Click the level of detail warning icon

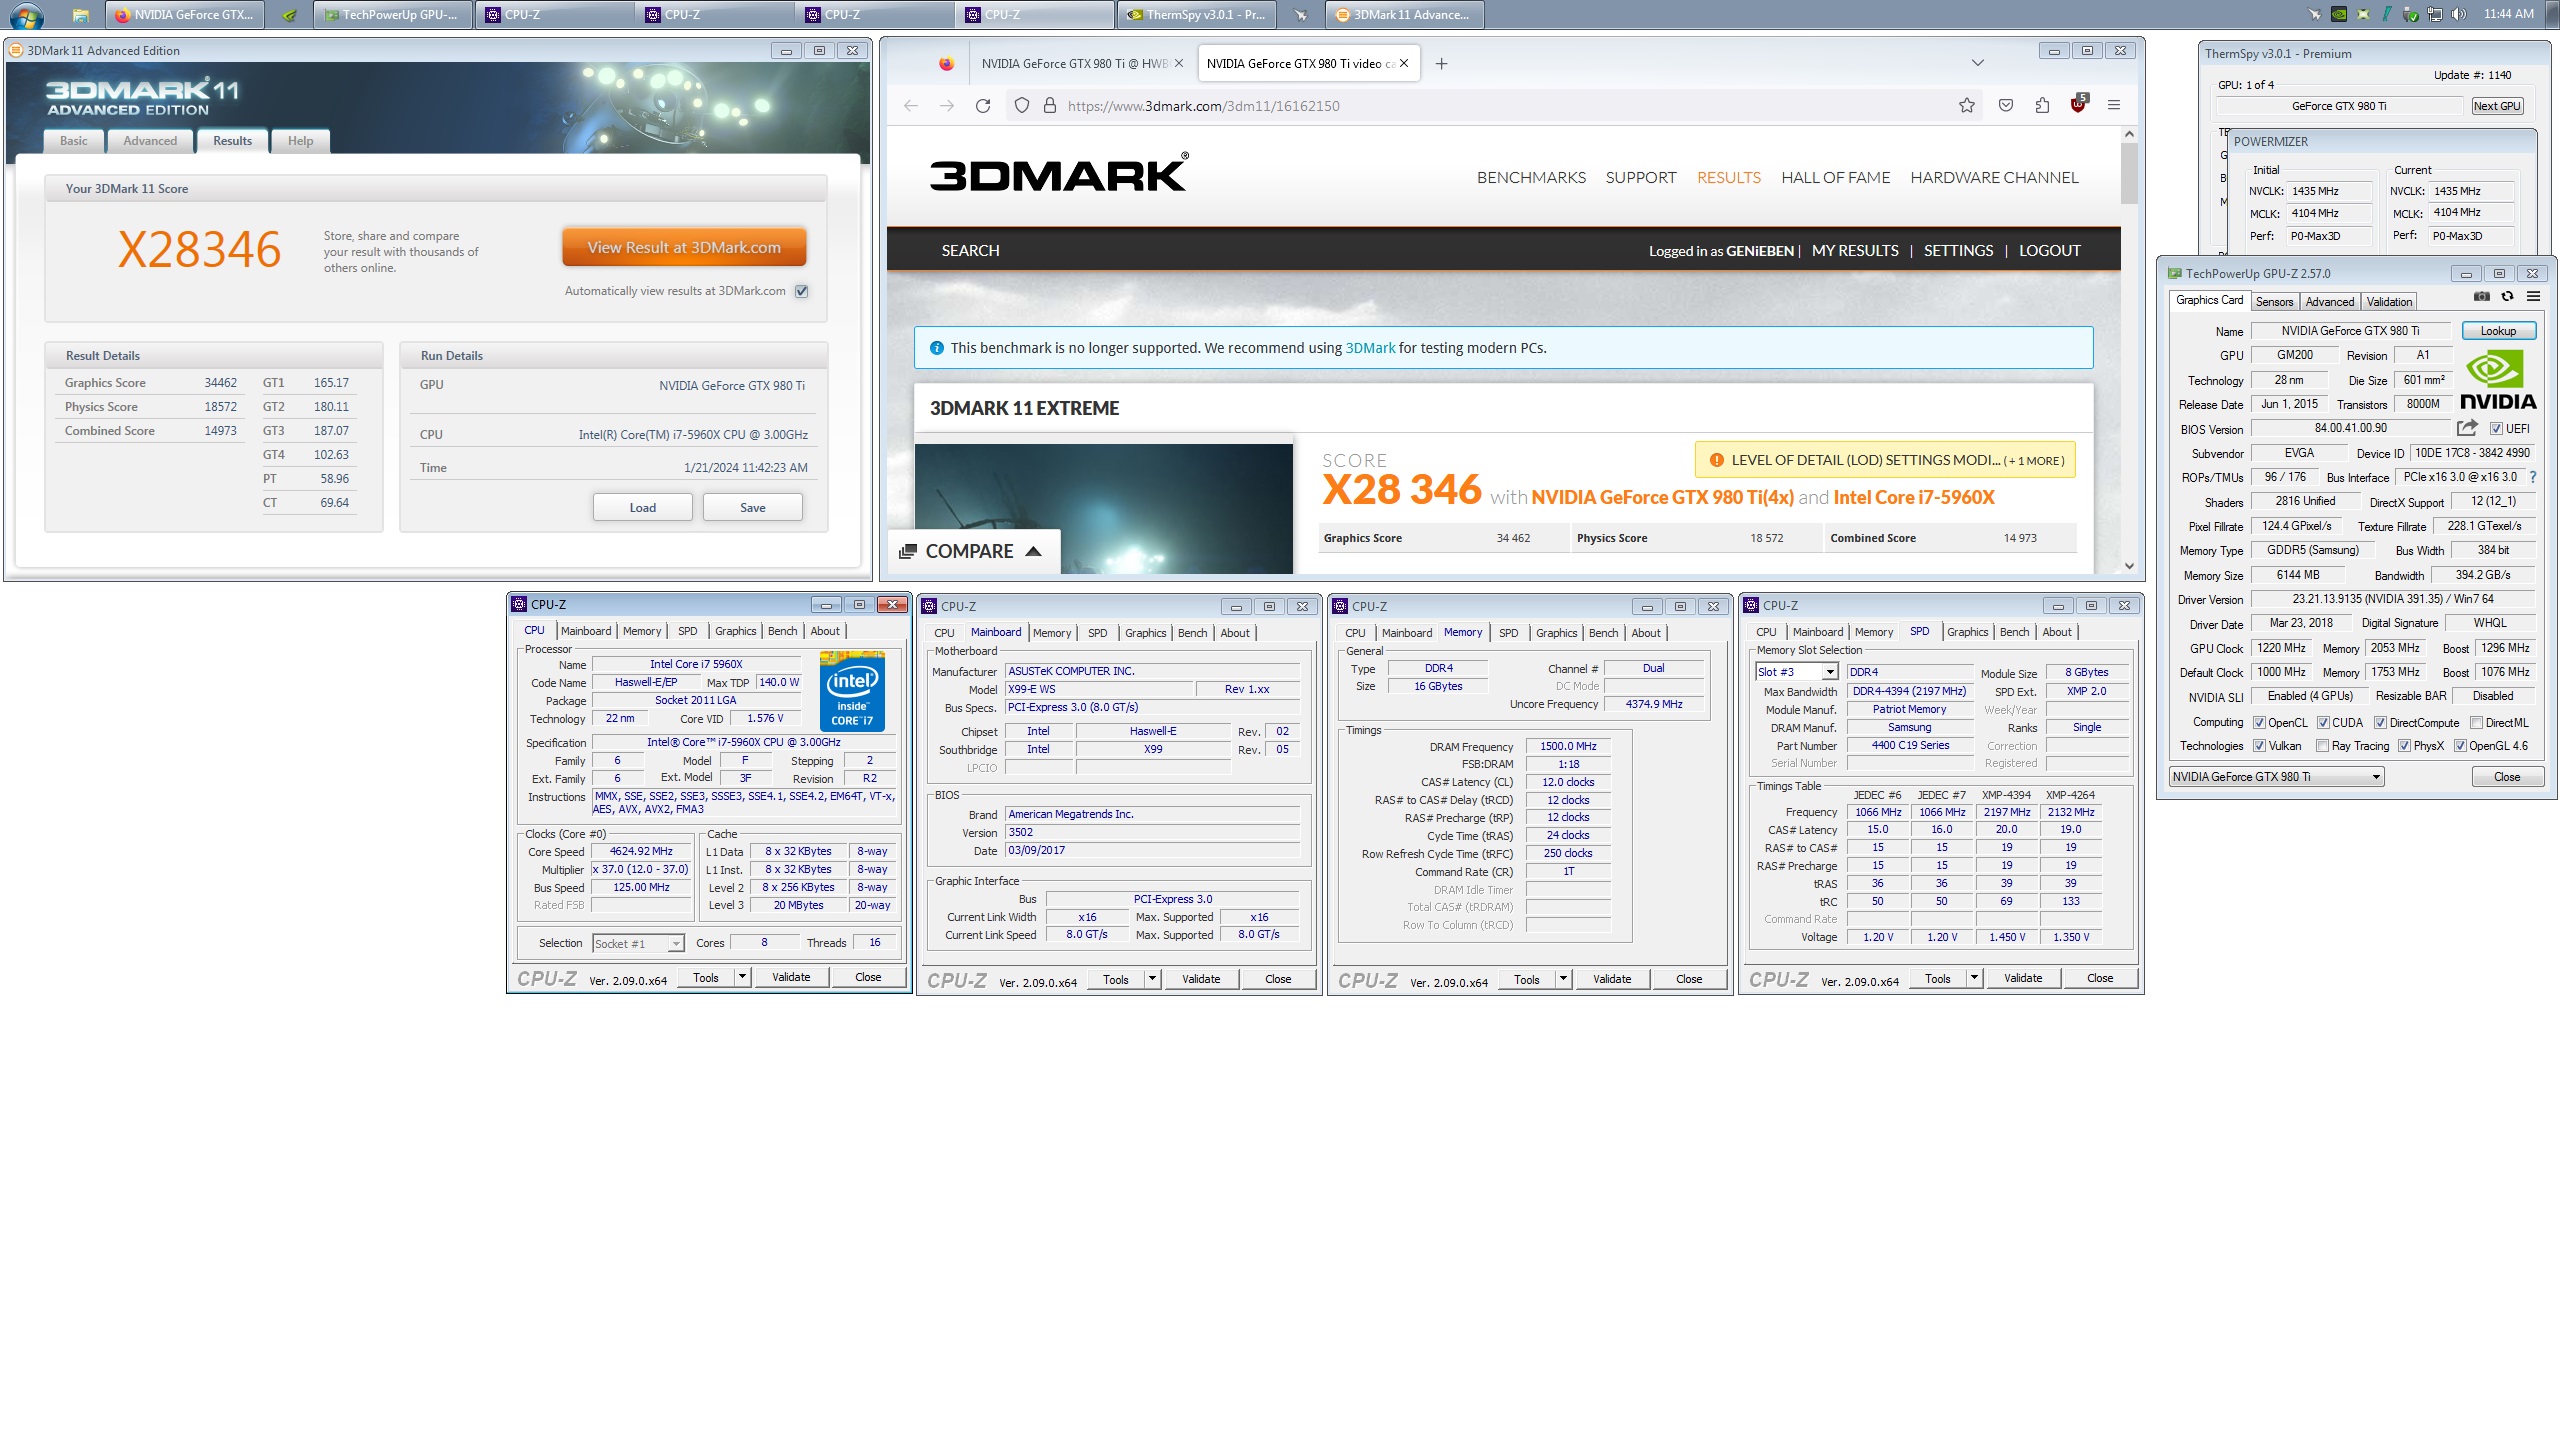coord(1716,461)
